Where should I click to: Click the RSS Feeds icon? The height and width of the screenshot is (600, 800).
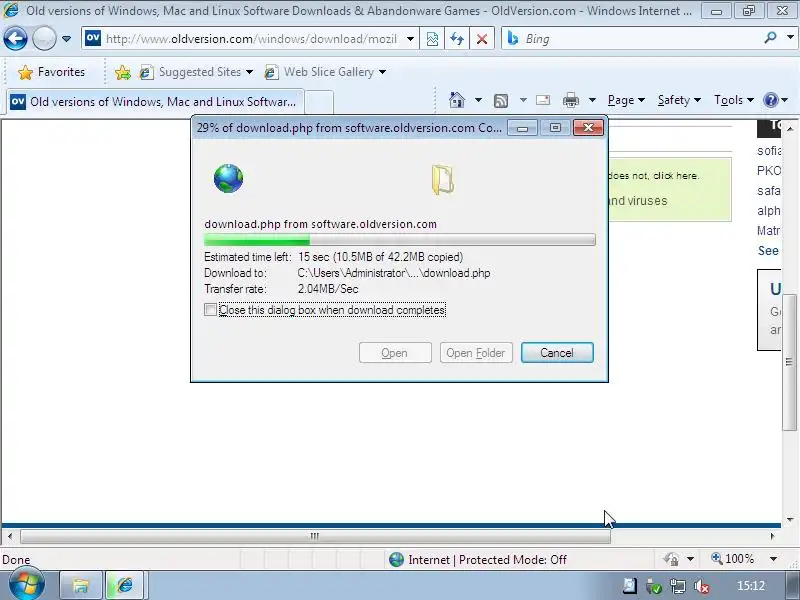click(x=501, y=101)
